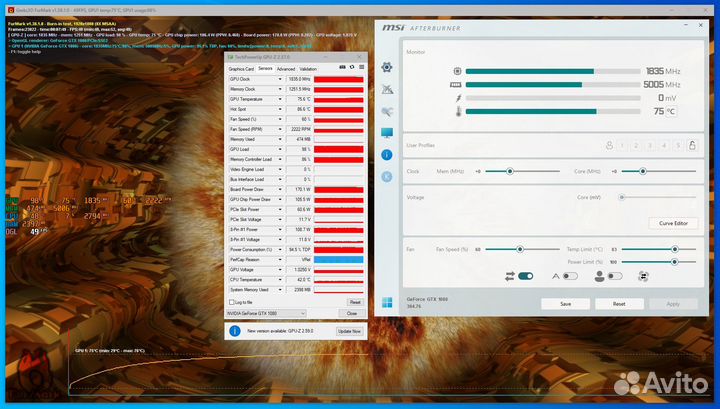Open the OC Scanner icon in Afterburner sidebar

[387, 89]
